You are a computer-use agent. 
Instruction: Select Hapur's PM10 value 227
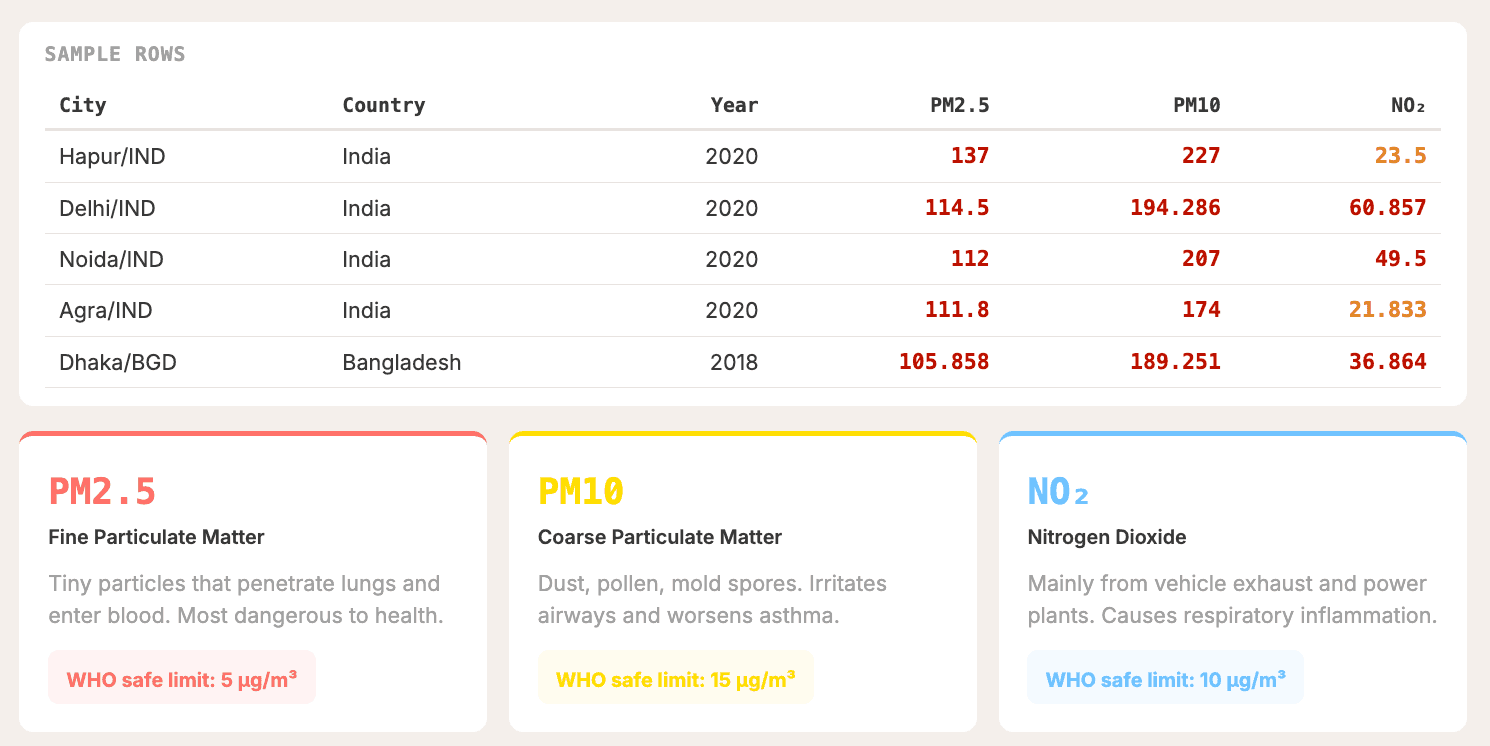tap(1201, 157)
